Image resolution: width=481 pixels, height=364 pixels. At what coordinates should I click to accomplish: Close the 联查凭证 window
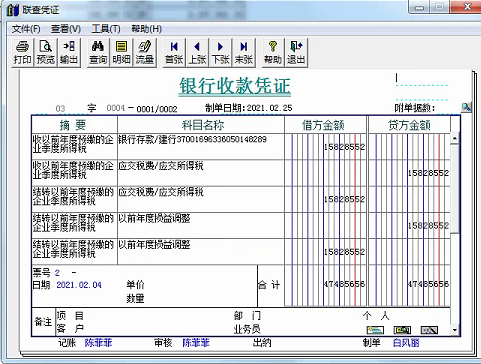coord(468,7)
